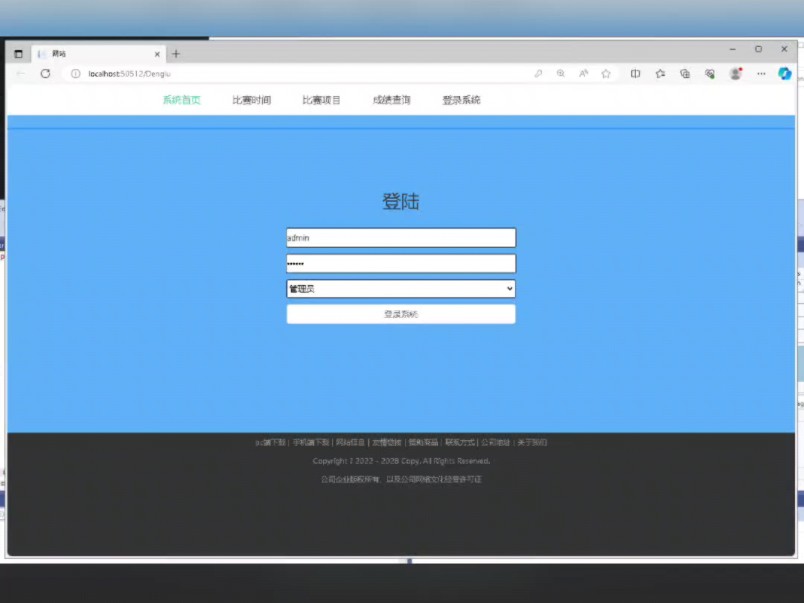Image resolution: width=804 pixels, height=603 pixels.
Task: Open a new browser tab with plus
Action: click(x=176, y=54)
